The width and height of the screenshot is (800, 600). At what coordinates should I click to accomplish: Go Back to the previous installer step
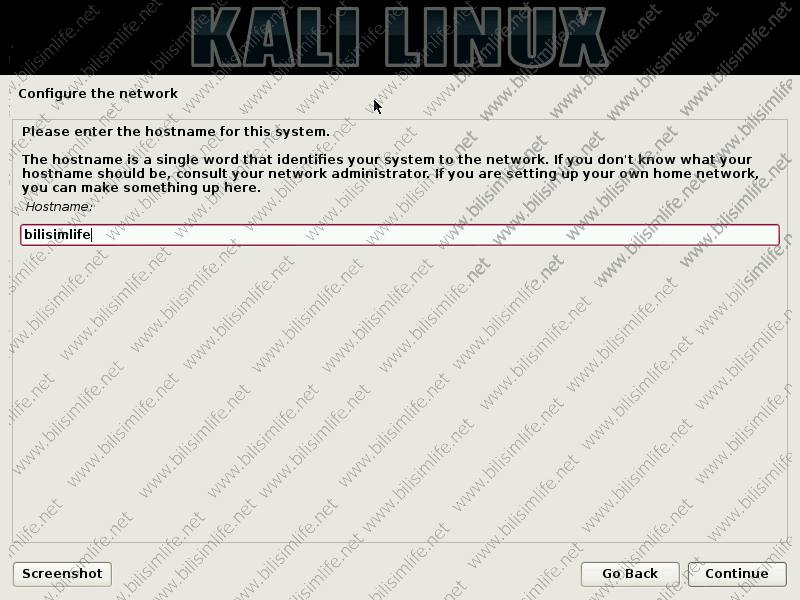(x=630, y=574)
